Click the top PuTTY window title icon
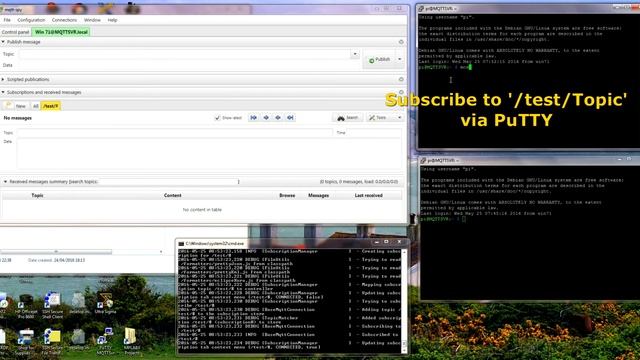Screen dimensions: 640x360 tap(421, 9)
